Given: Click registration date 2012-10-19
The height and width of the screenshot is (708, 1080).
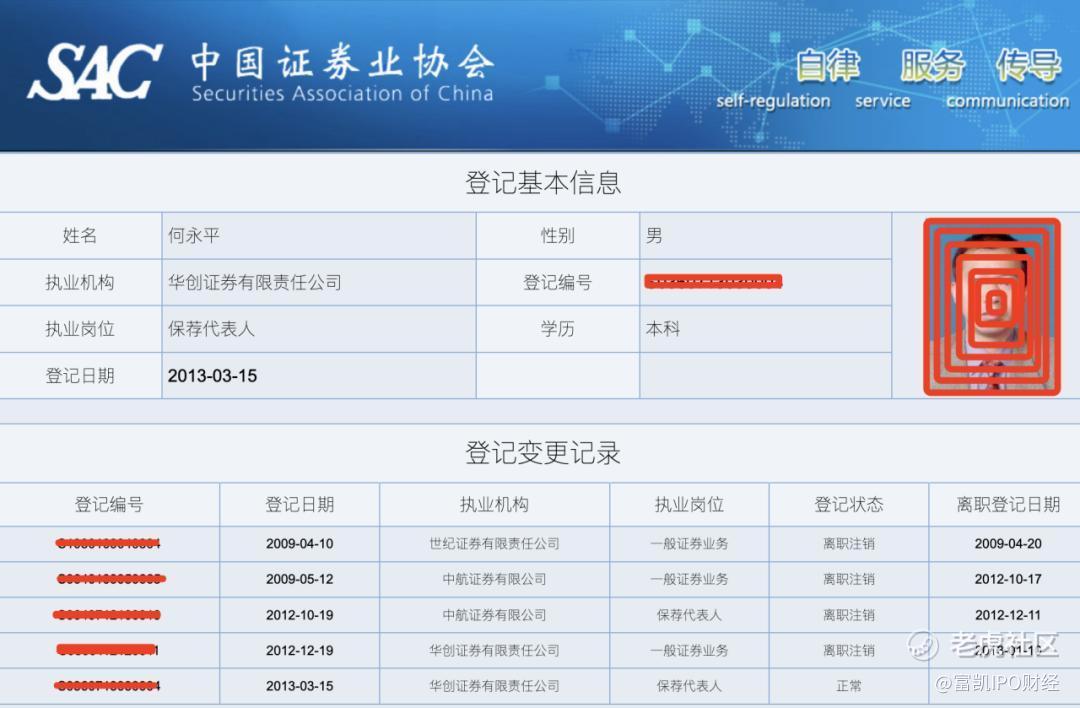Looking at the screenshot, I should pyautogui.click(x=300, y=616).
